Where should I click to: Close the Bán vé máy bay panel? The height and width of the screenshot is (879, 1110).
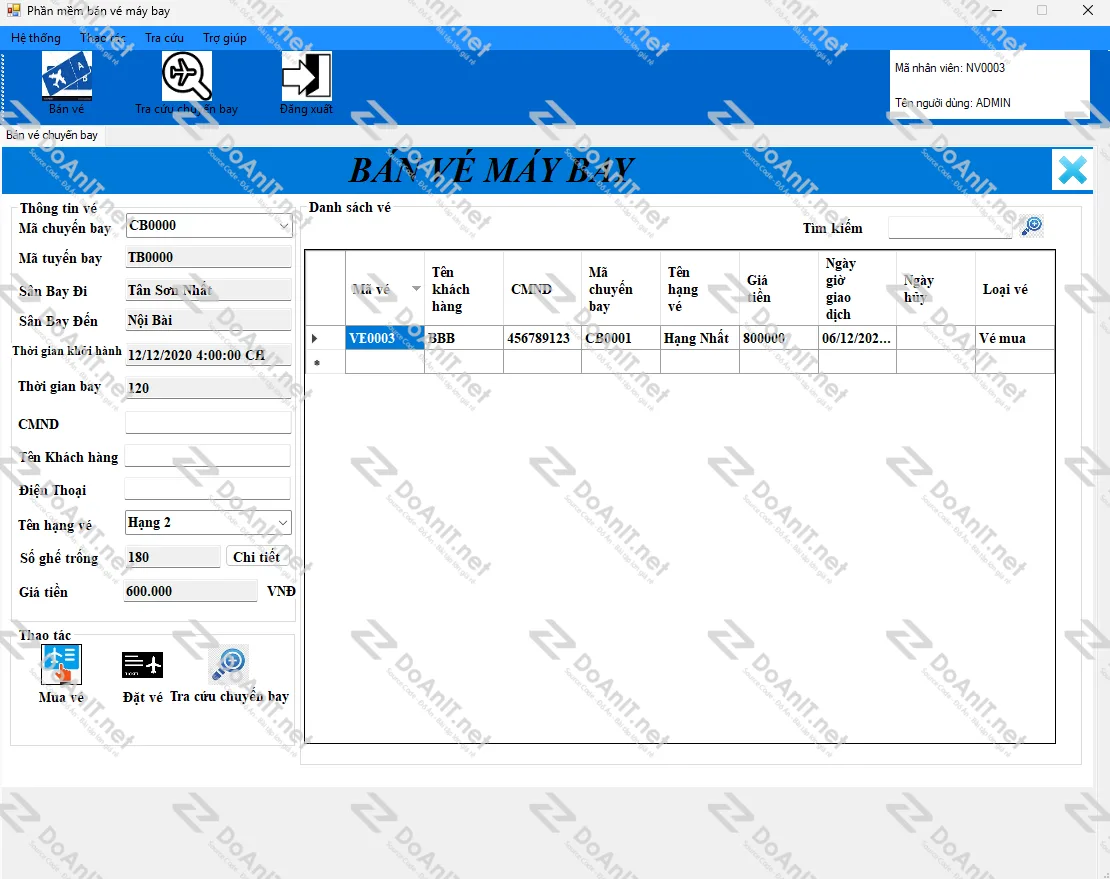coord(1072,169)
